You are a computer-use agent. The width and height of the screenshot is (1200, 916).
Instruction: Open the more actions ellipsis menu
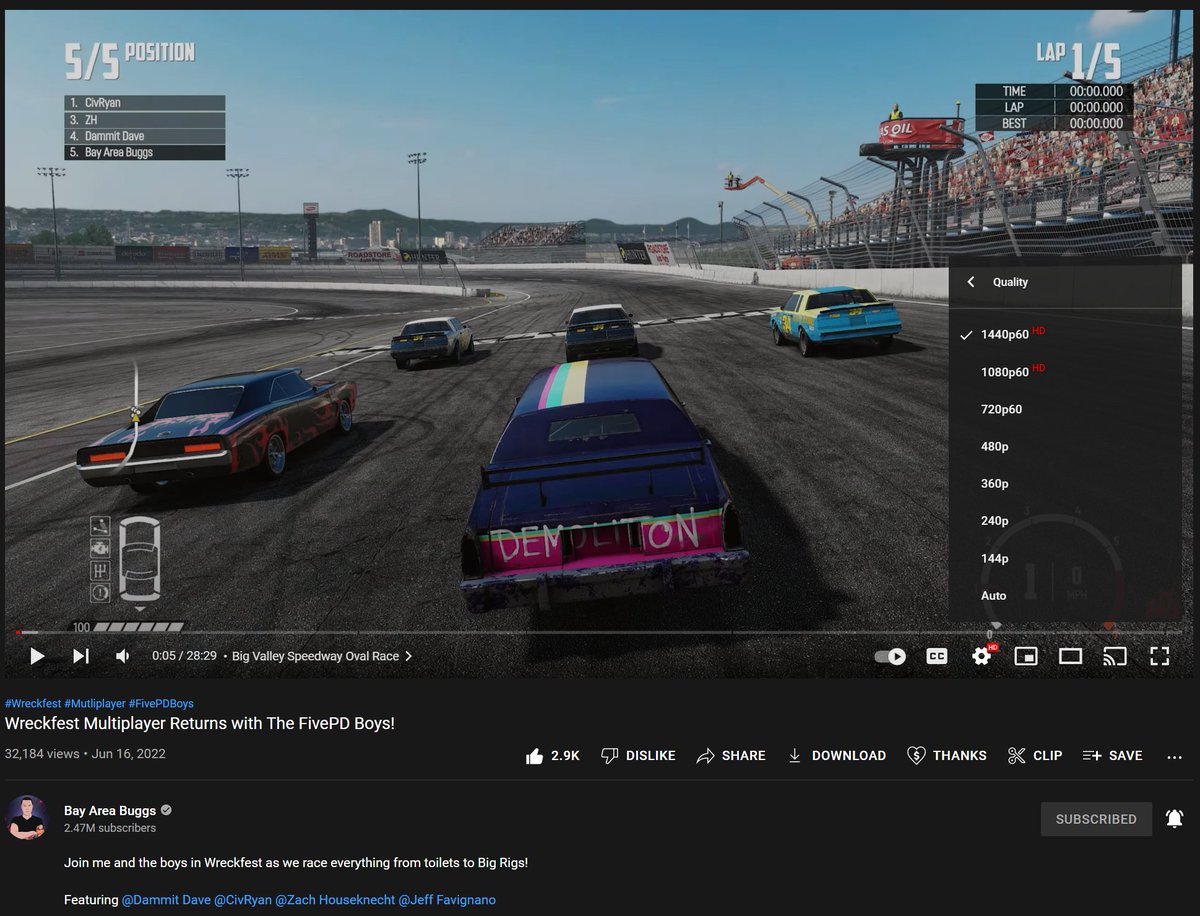pos(1174,756)
